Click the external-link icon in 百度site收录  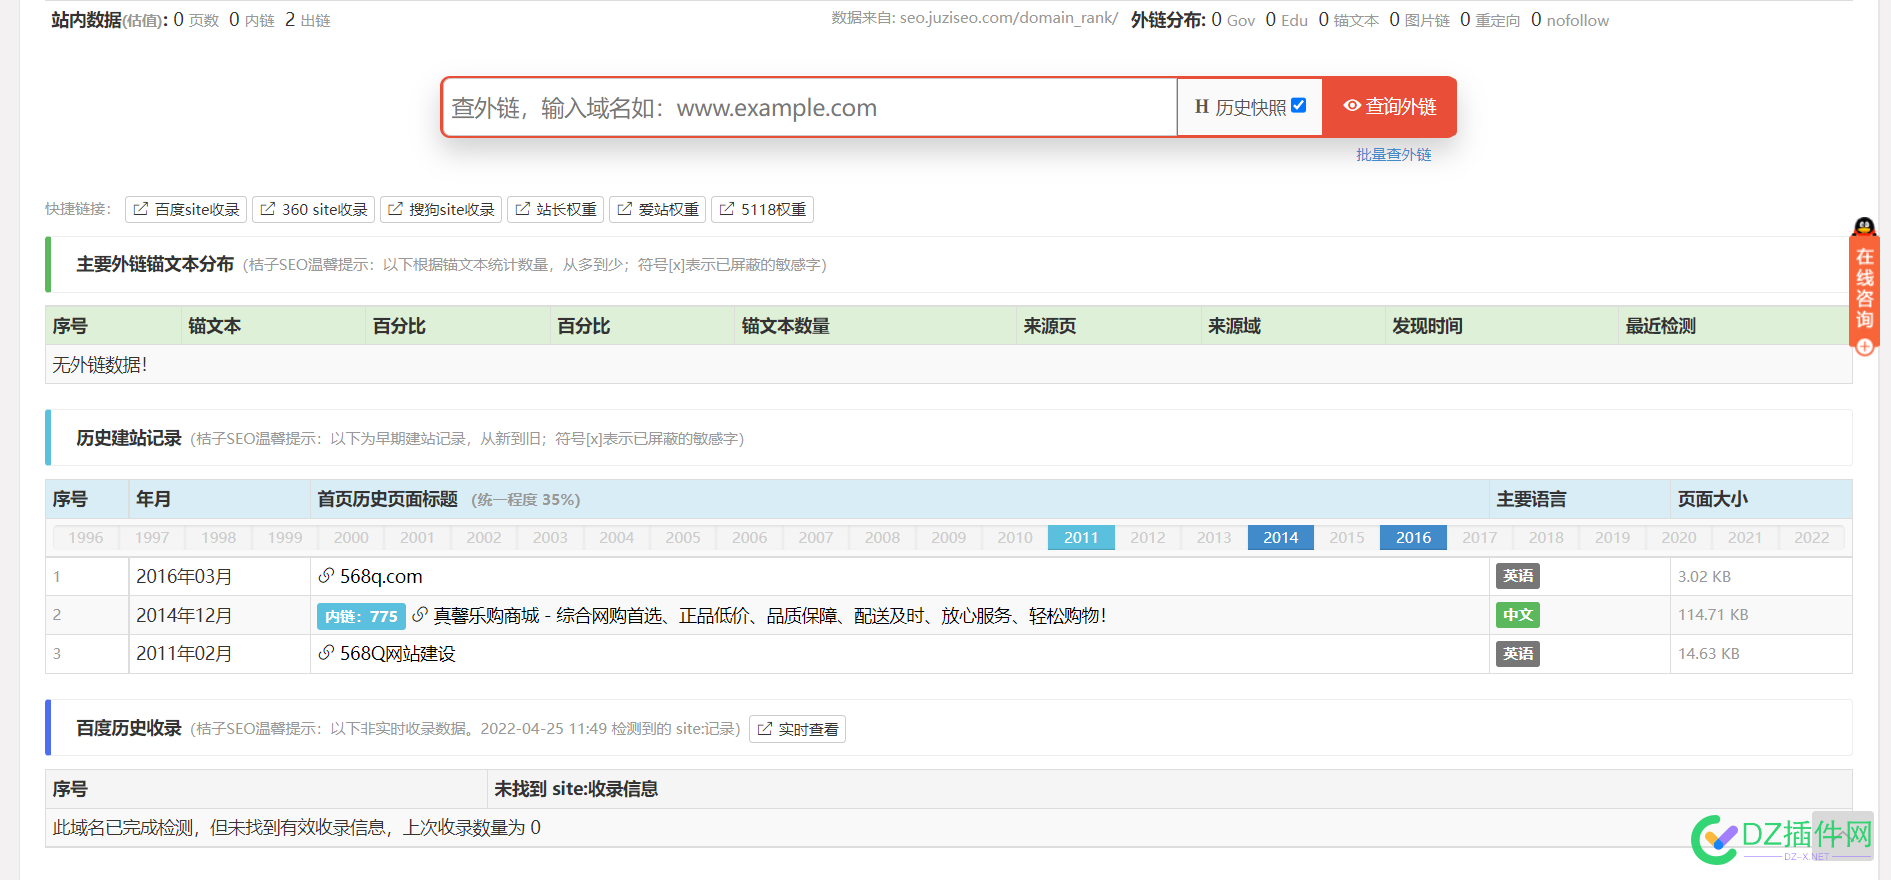point(140,209)
